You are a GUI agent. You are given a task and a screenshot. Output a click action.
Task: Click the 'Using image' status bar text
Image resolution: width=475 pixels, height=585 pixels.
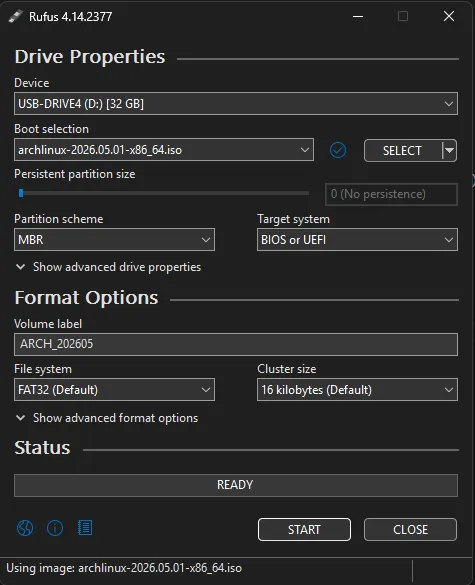click(x=124, y=568)
